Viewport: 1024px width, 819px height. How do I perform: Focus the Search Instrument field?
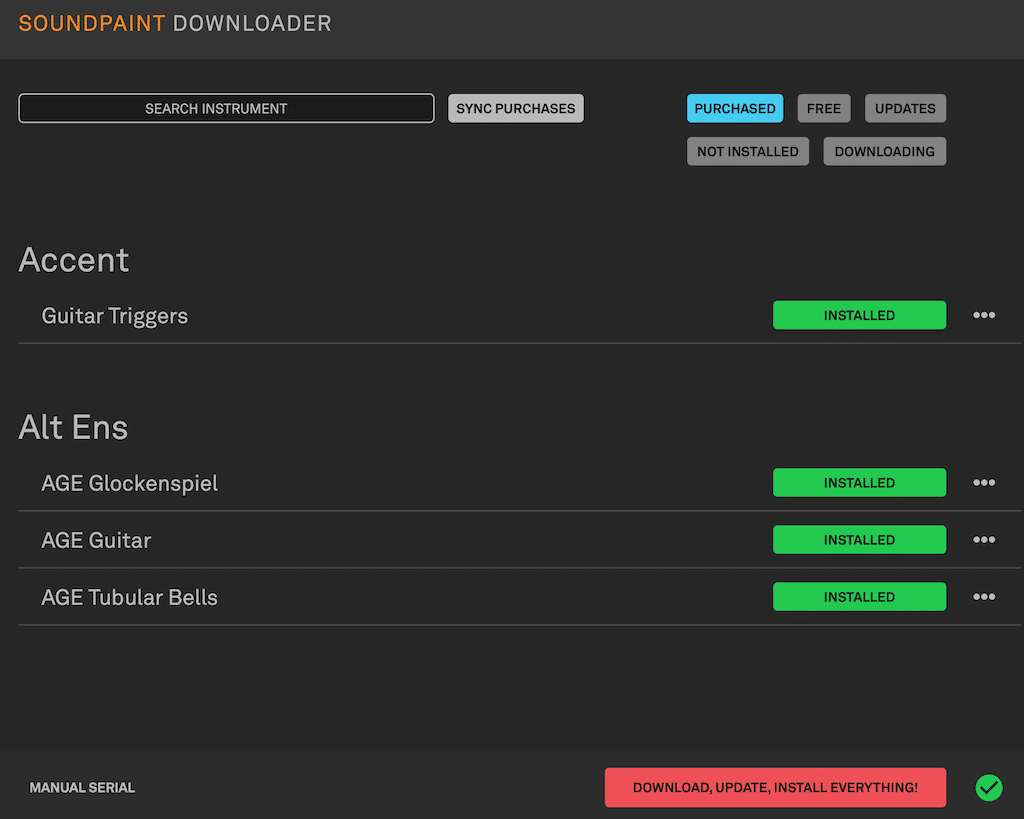(x=227, y=108)
